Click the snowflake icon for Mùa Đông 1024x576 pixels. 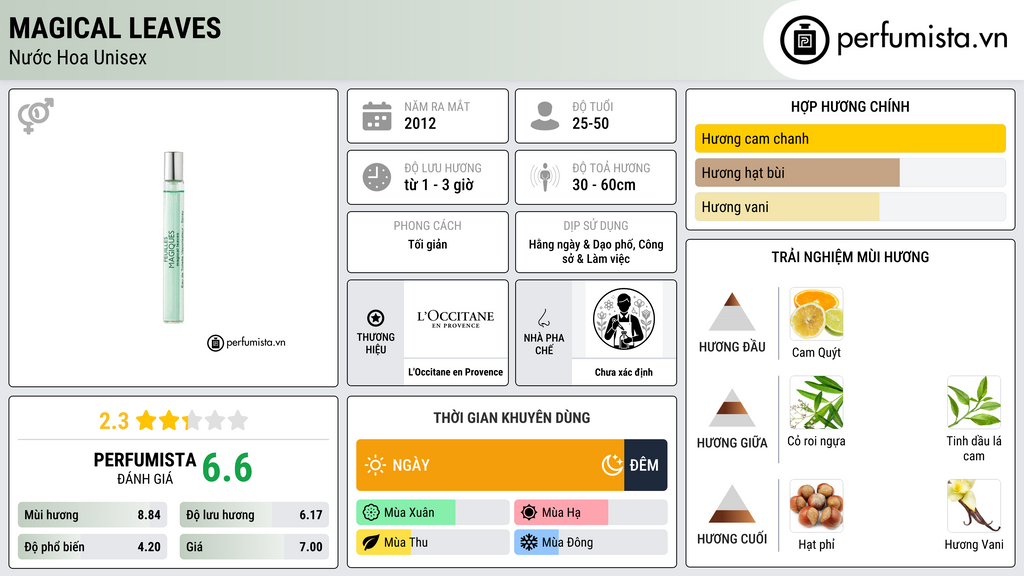[x=529, y=542]
